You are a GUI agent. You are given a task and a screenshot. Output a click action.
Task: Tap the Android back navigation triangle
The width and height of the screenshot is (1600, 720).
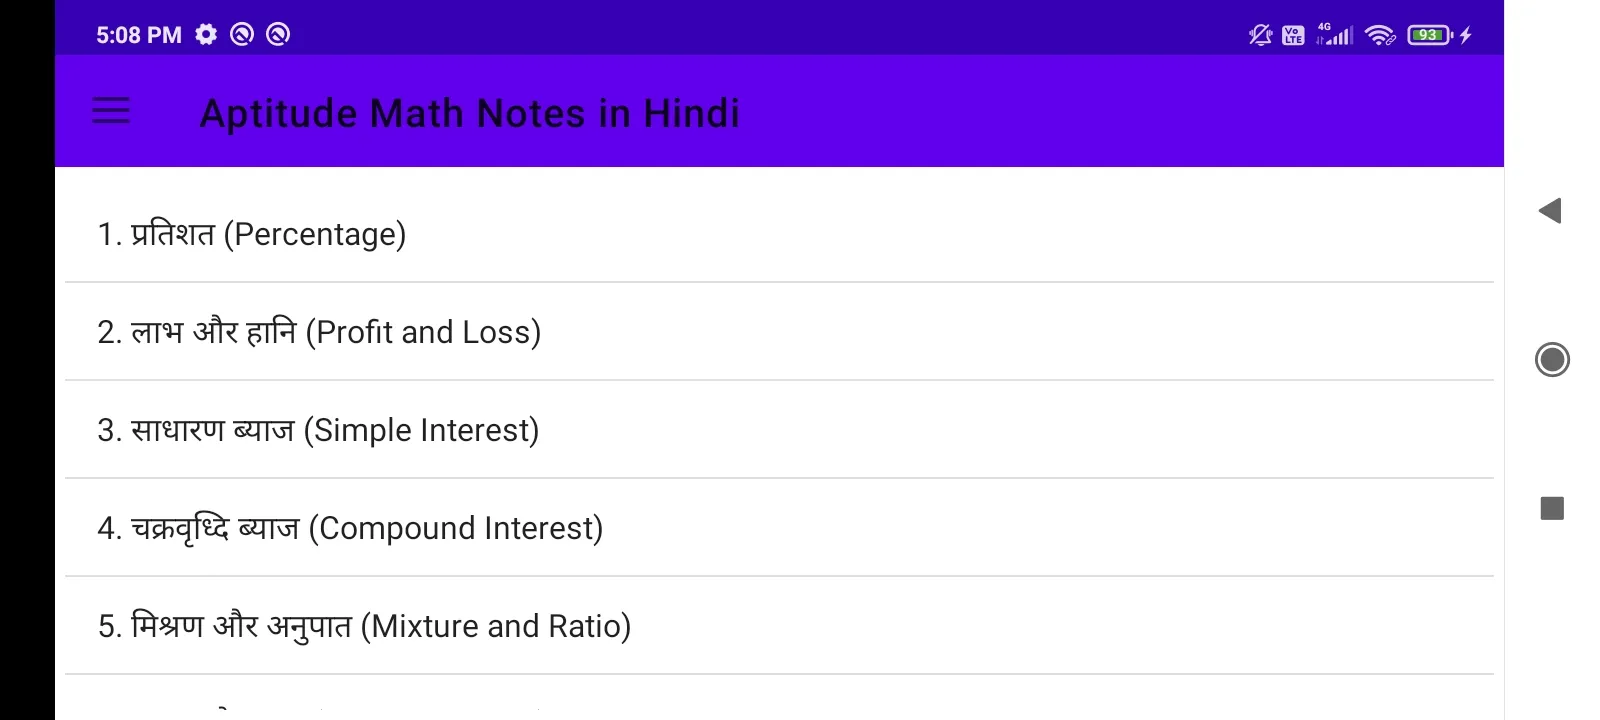tap(1550, 211)
